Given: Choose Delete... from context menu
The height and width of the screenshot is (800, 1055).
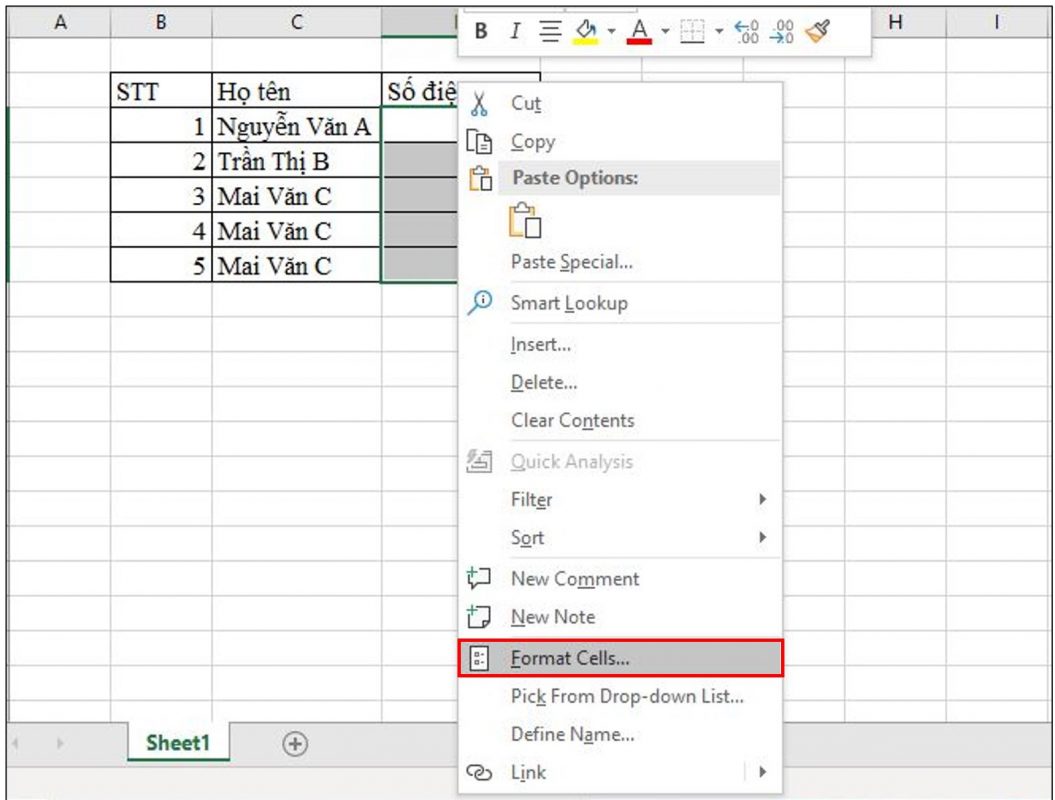Looking at the screenshot, I should pyautogui.click(x=620, y=382).
